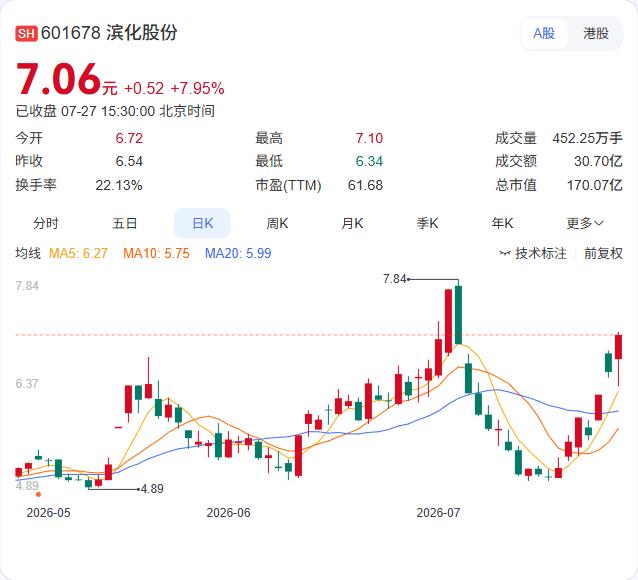Click the stock title 601678 滨化股份
This screenshot has width=638, height=580.
click(x=109, y=33)
